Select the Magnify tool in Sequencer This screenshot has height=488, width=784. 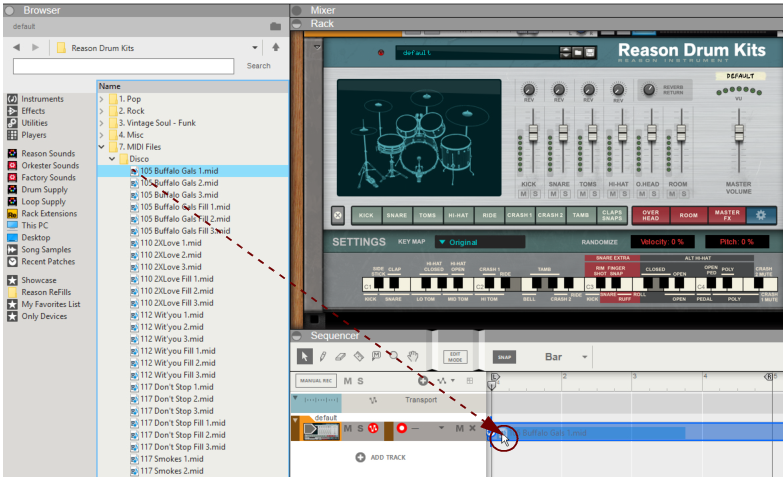pos(394,356)
